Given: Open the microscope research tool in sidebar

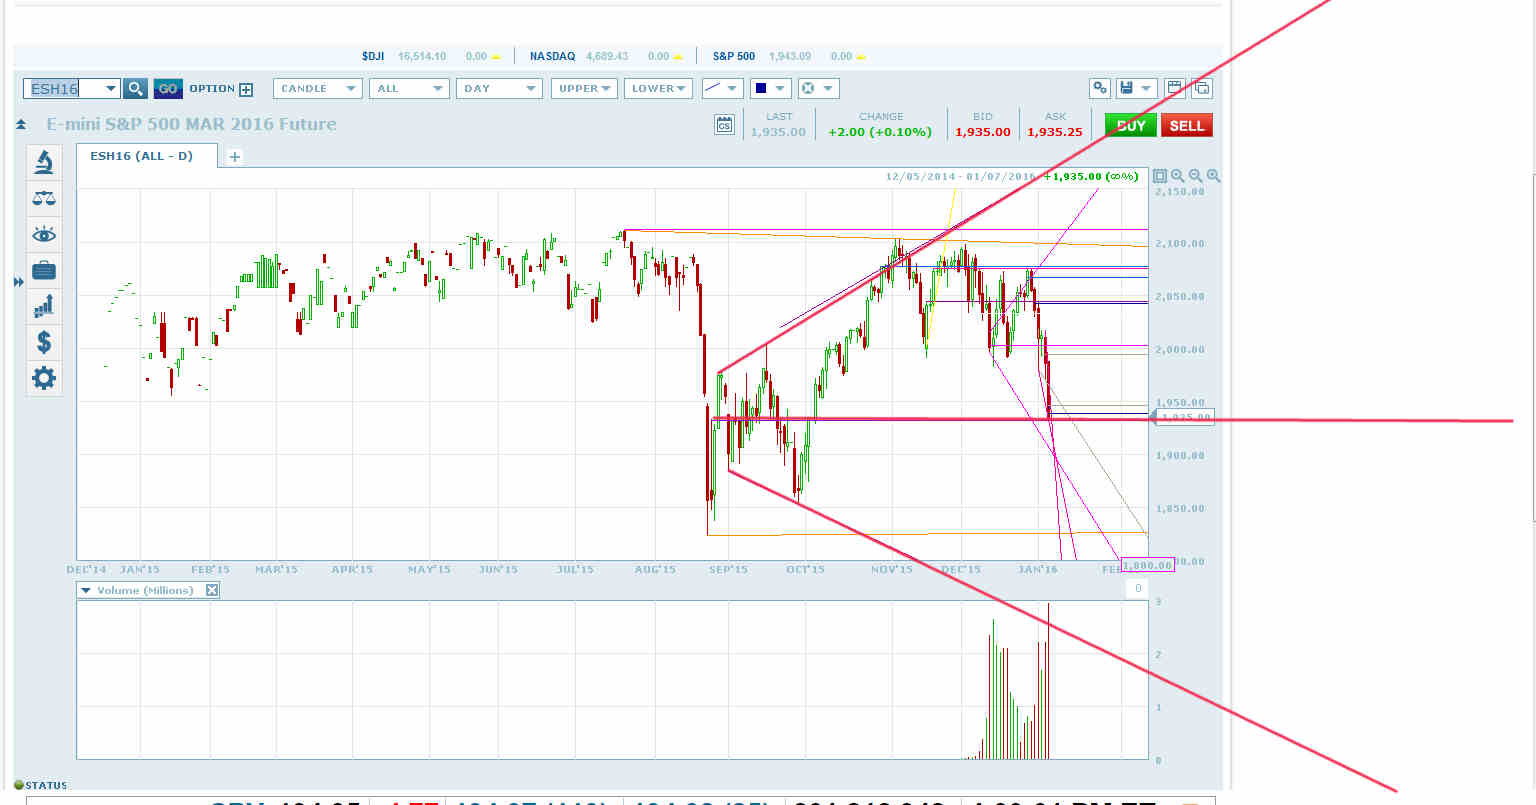Looking at the screenshot, I should pyautogui.click(x=44, y=161).
